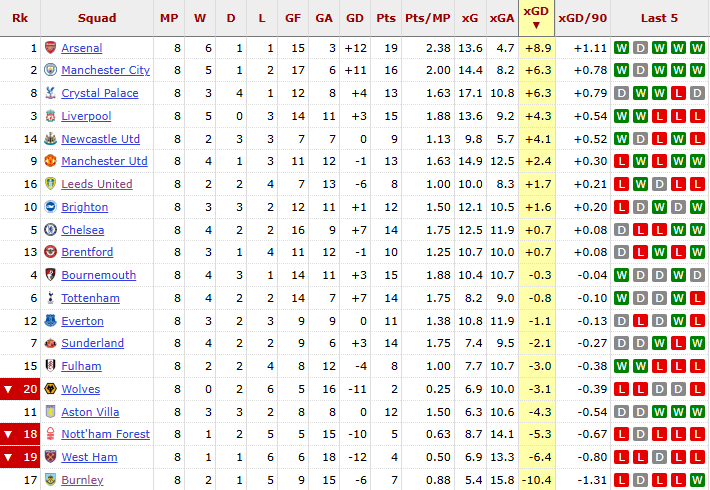Click the Manchester City club crest
The width and height of the screenshot is (710, 490).
(x=50, y=70)
